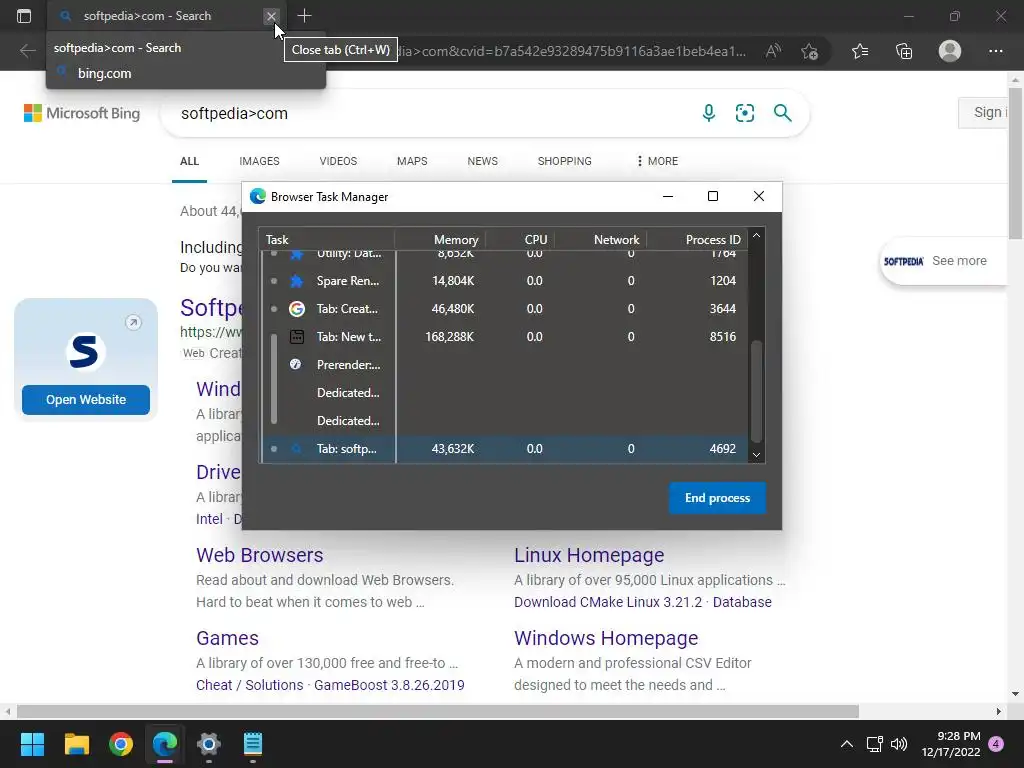Image resolution: width=1024 pixels, height=768 pixels.
Task: Open Google Chrome from taskbar
Action: point(121,744)
